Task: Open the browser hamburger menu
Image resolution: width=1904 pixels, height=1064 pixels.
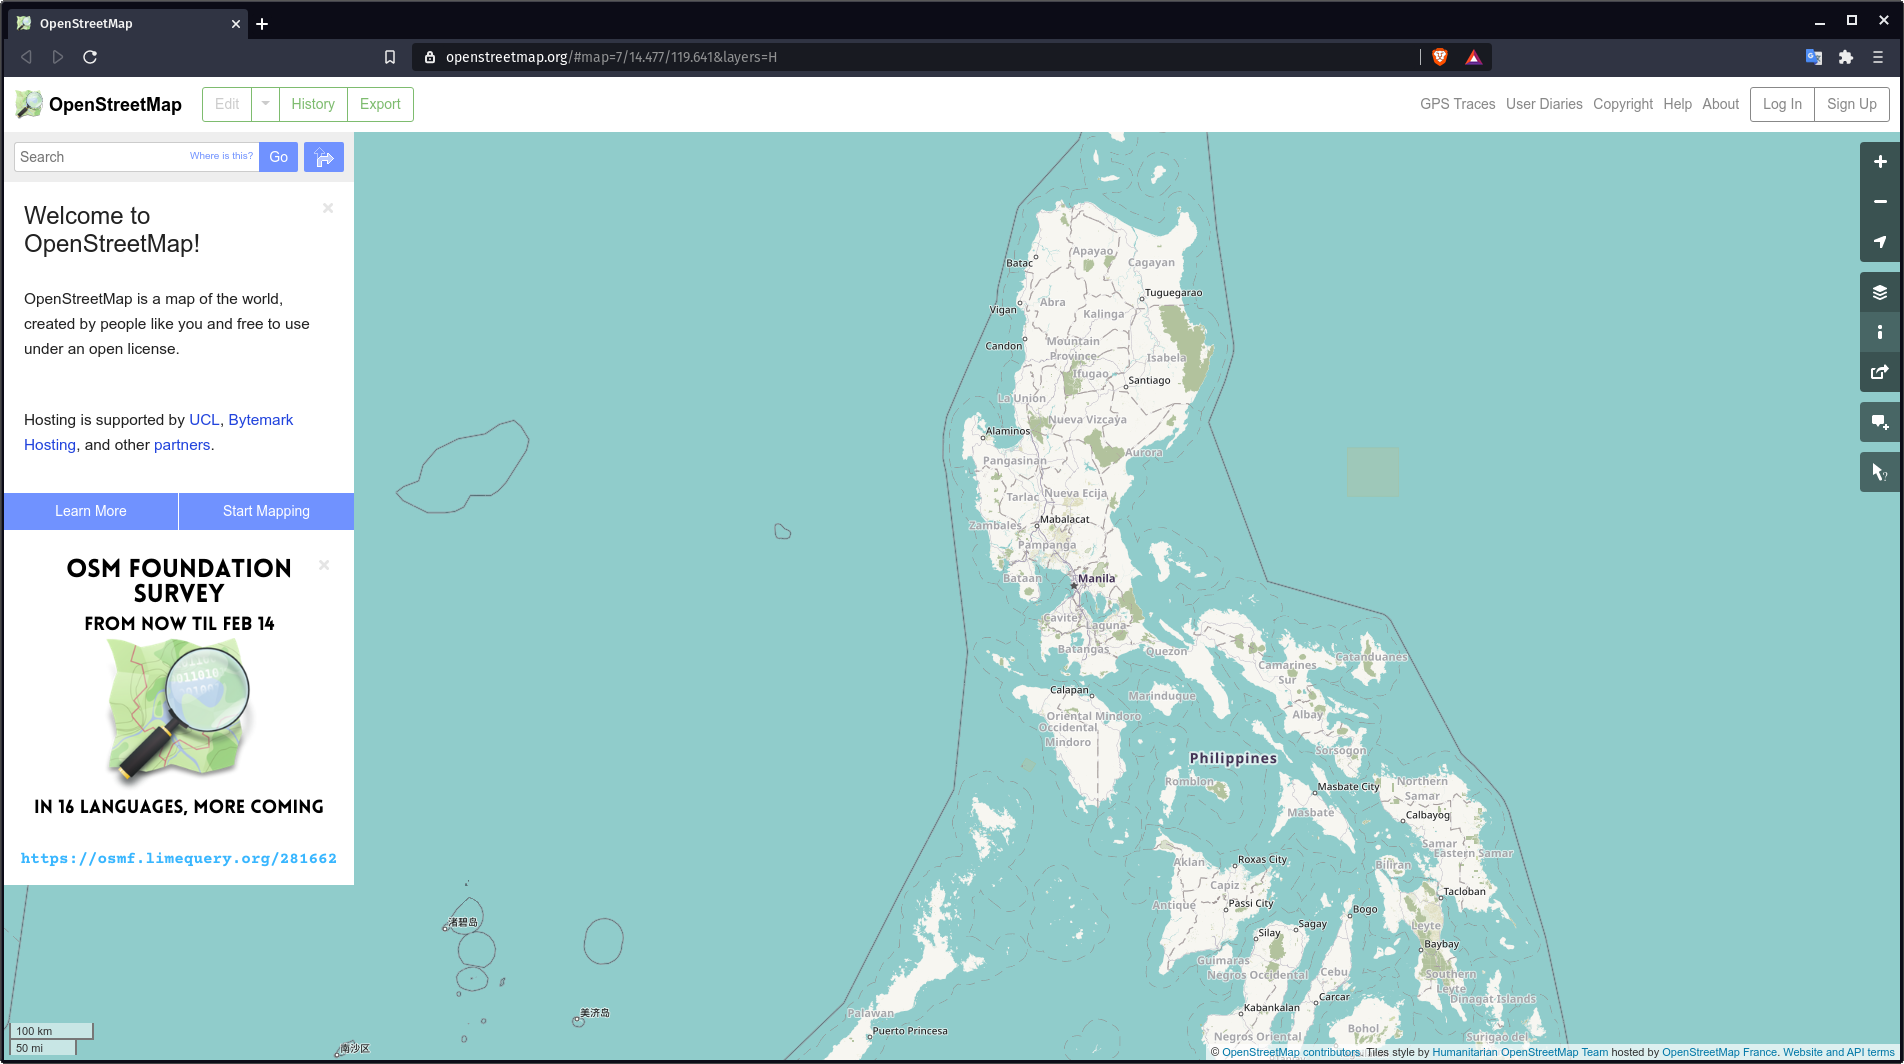Action: (x=1878, y=57)
